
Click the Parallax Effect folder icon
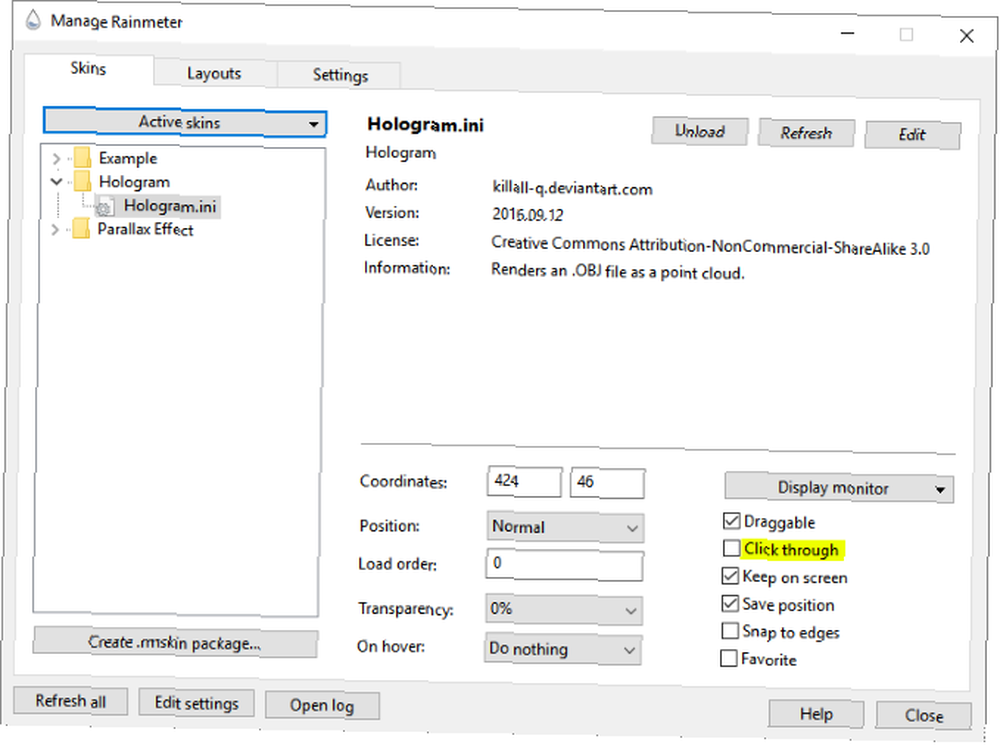coord(81,228)
